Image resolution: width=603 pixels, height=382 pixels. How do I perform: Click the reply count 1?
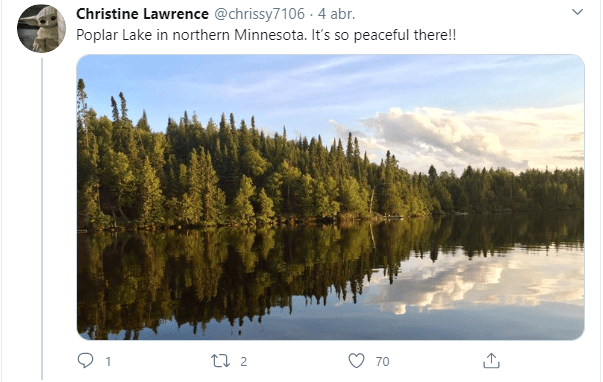108,362
